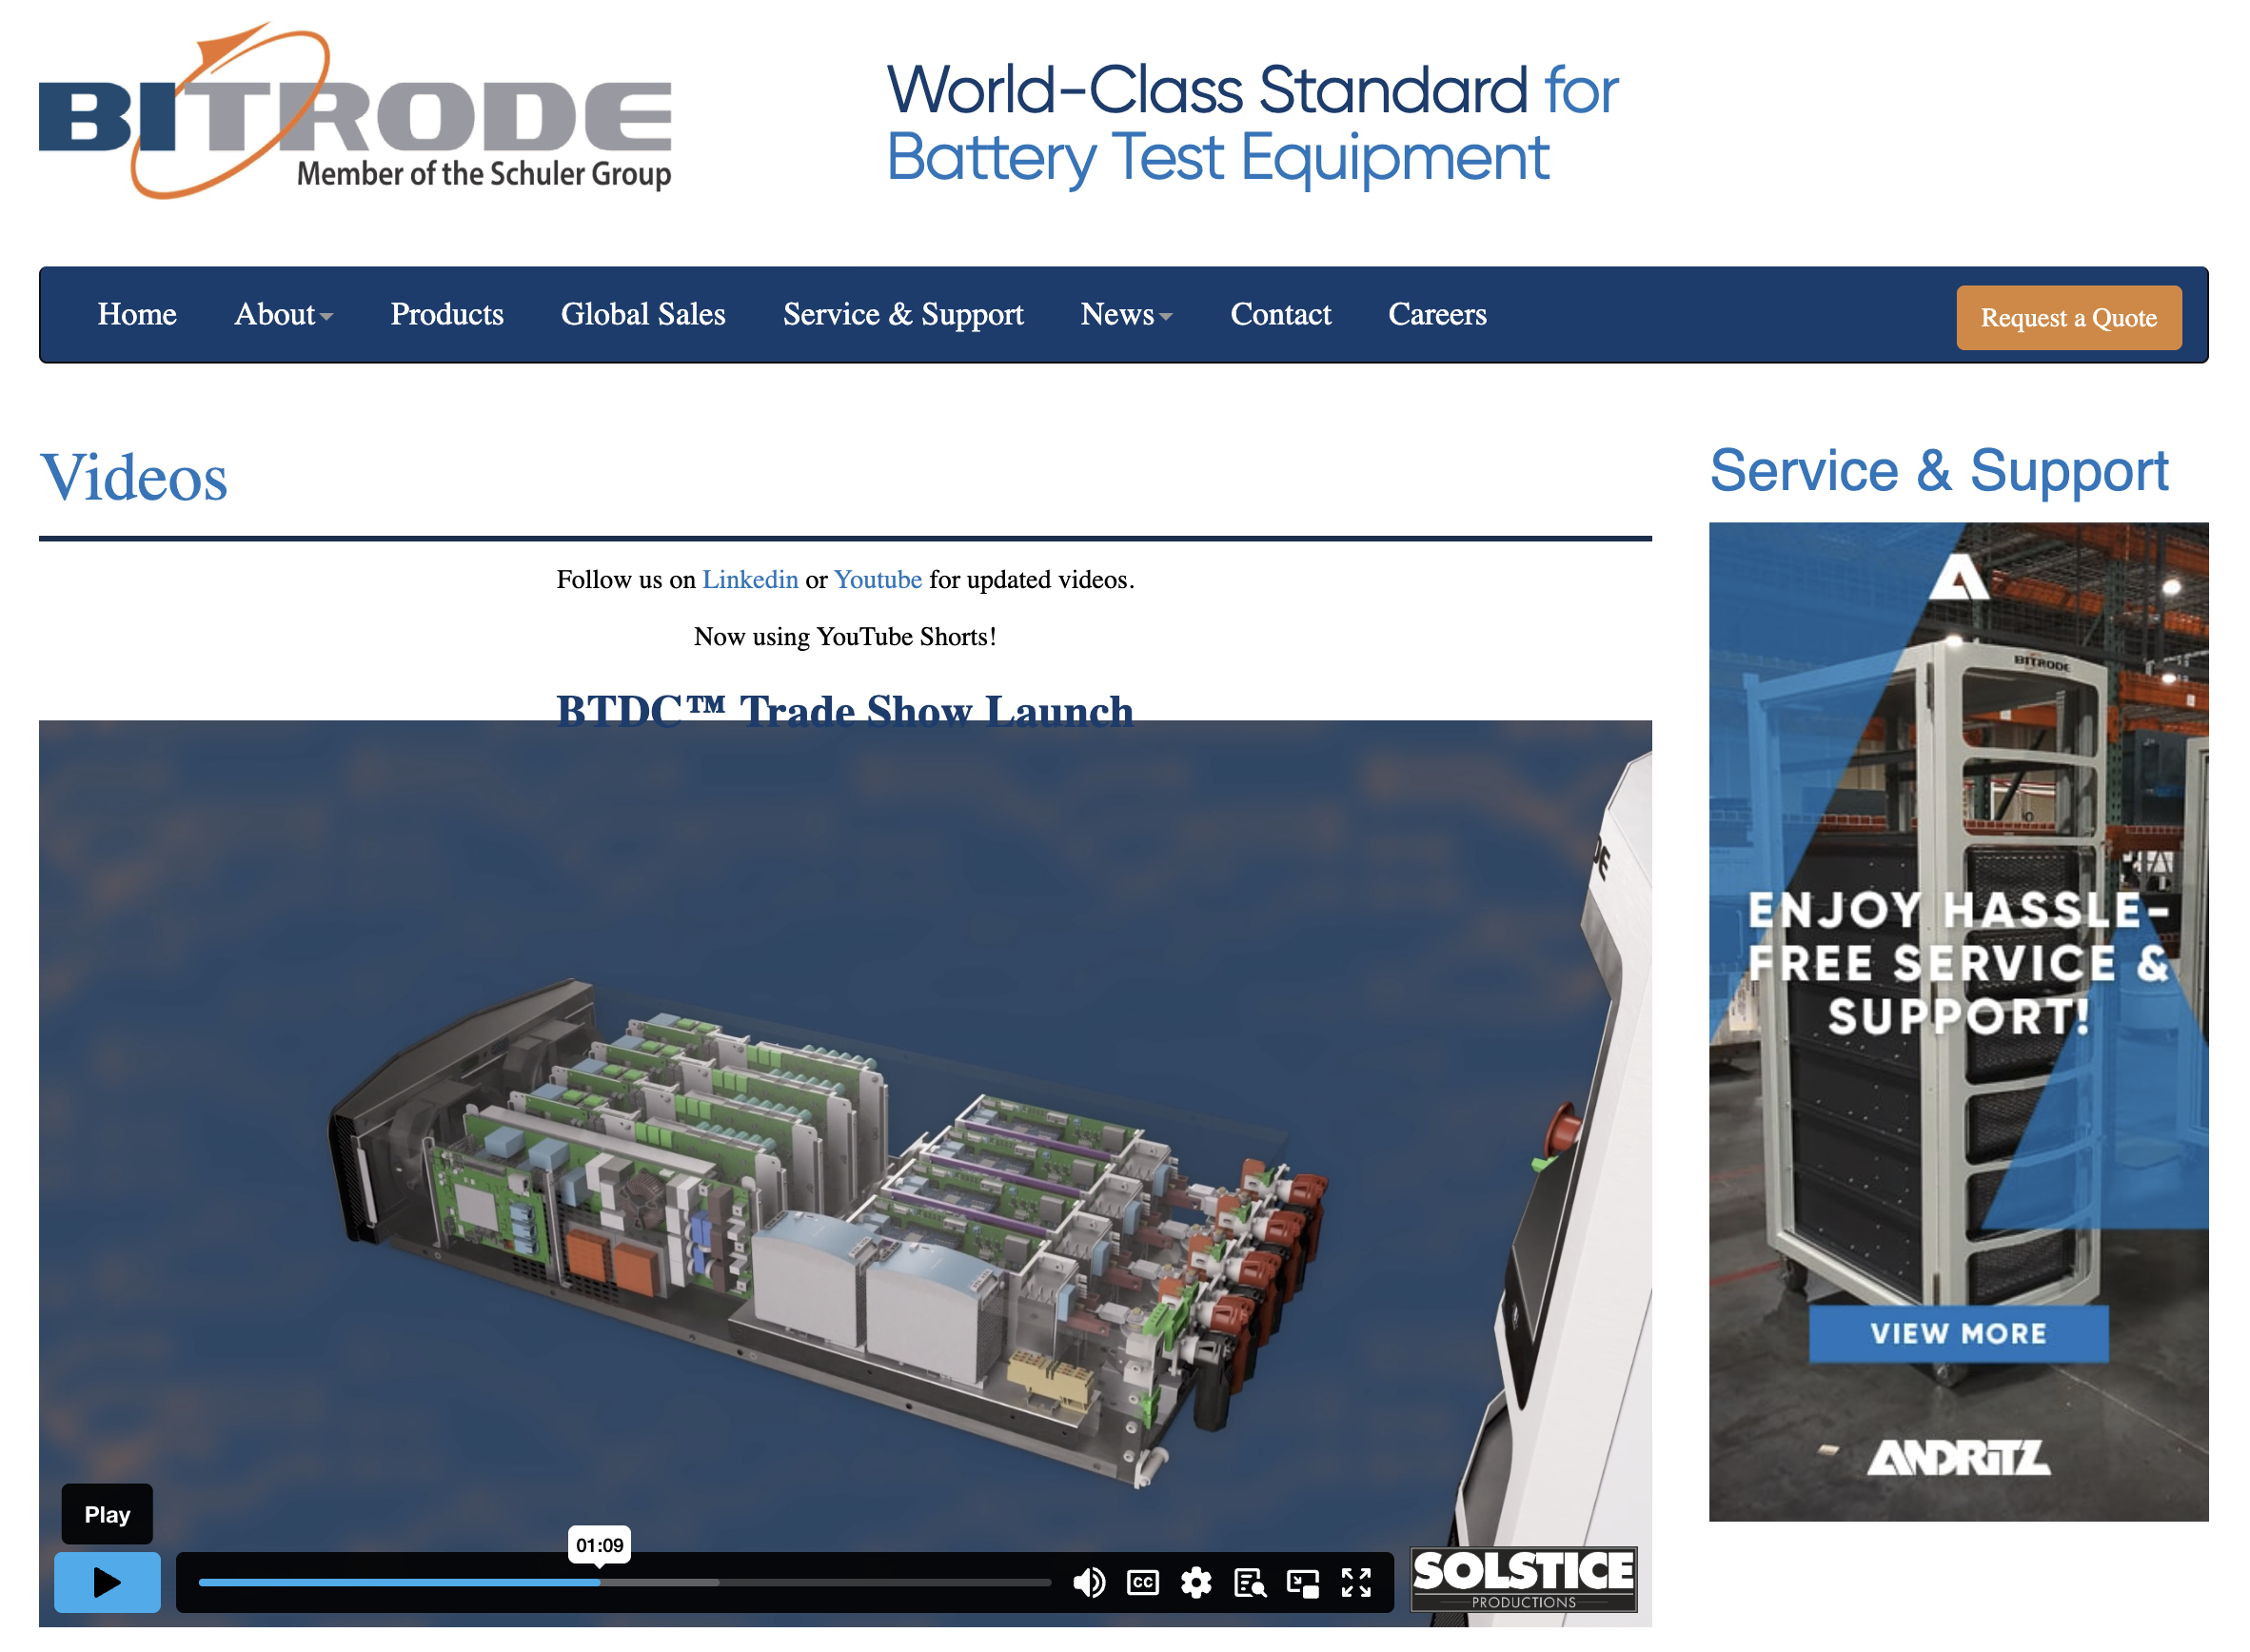Mute the video using the volume icon
2250x1652 pixels.
1089,1583
